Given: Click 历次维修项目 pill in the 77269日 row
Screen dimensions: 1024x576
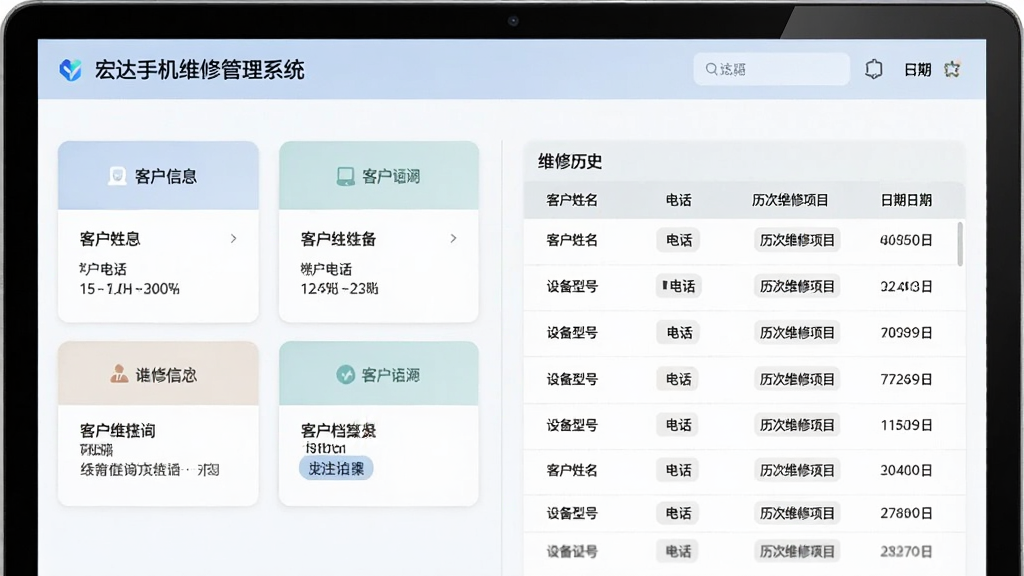Looking at the screenshot, I should [797, 379].
